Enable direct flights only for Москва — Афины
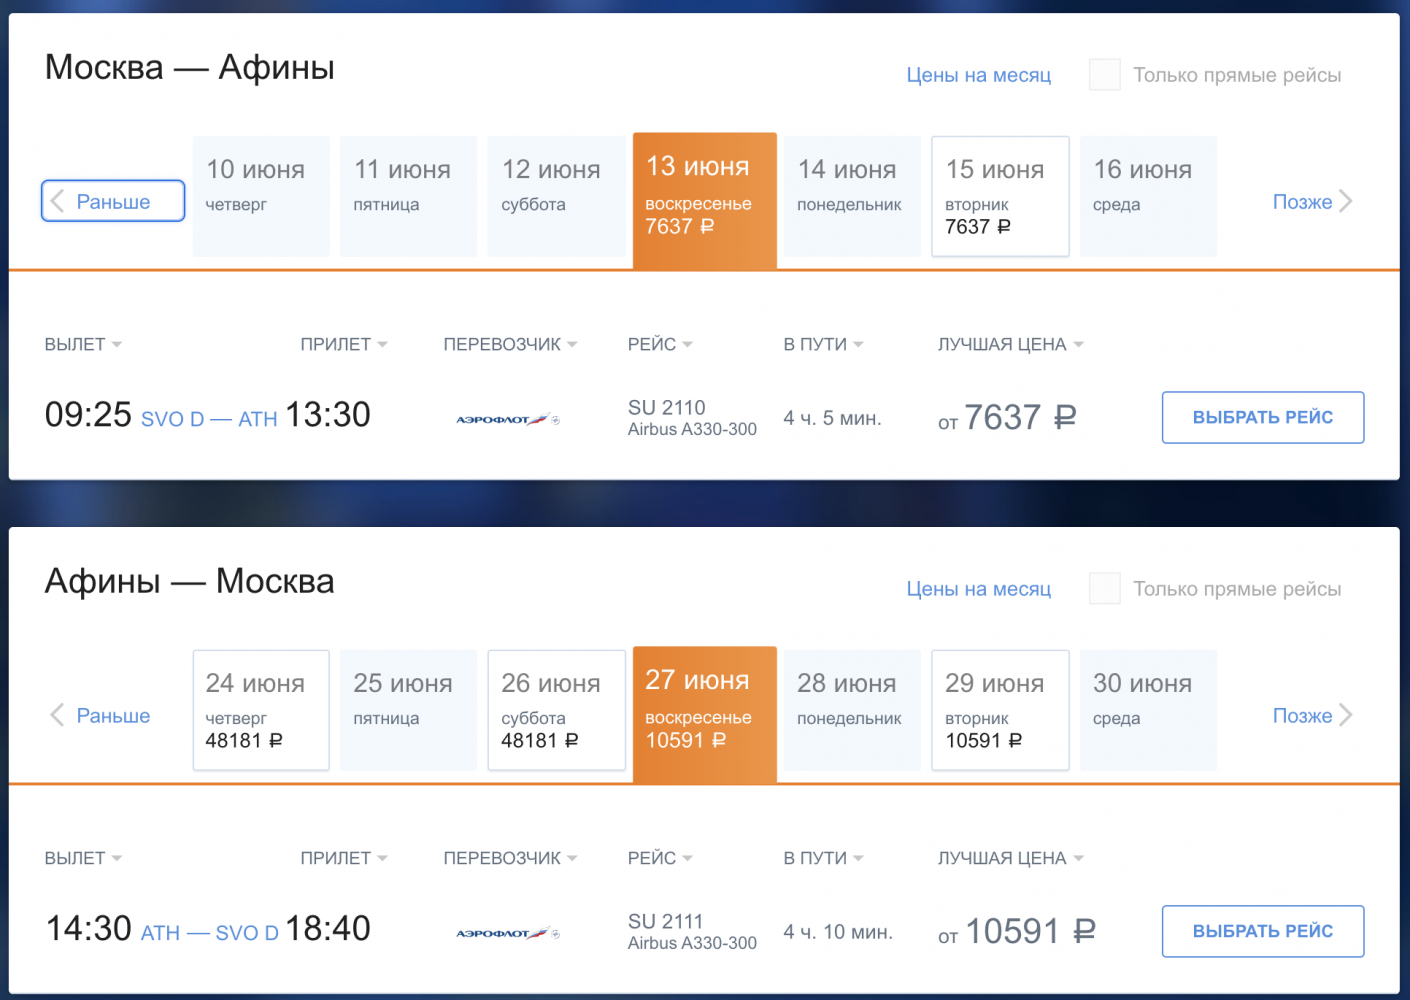This screenshot has width=1410, height=1000. click(x=1104, y=75)
